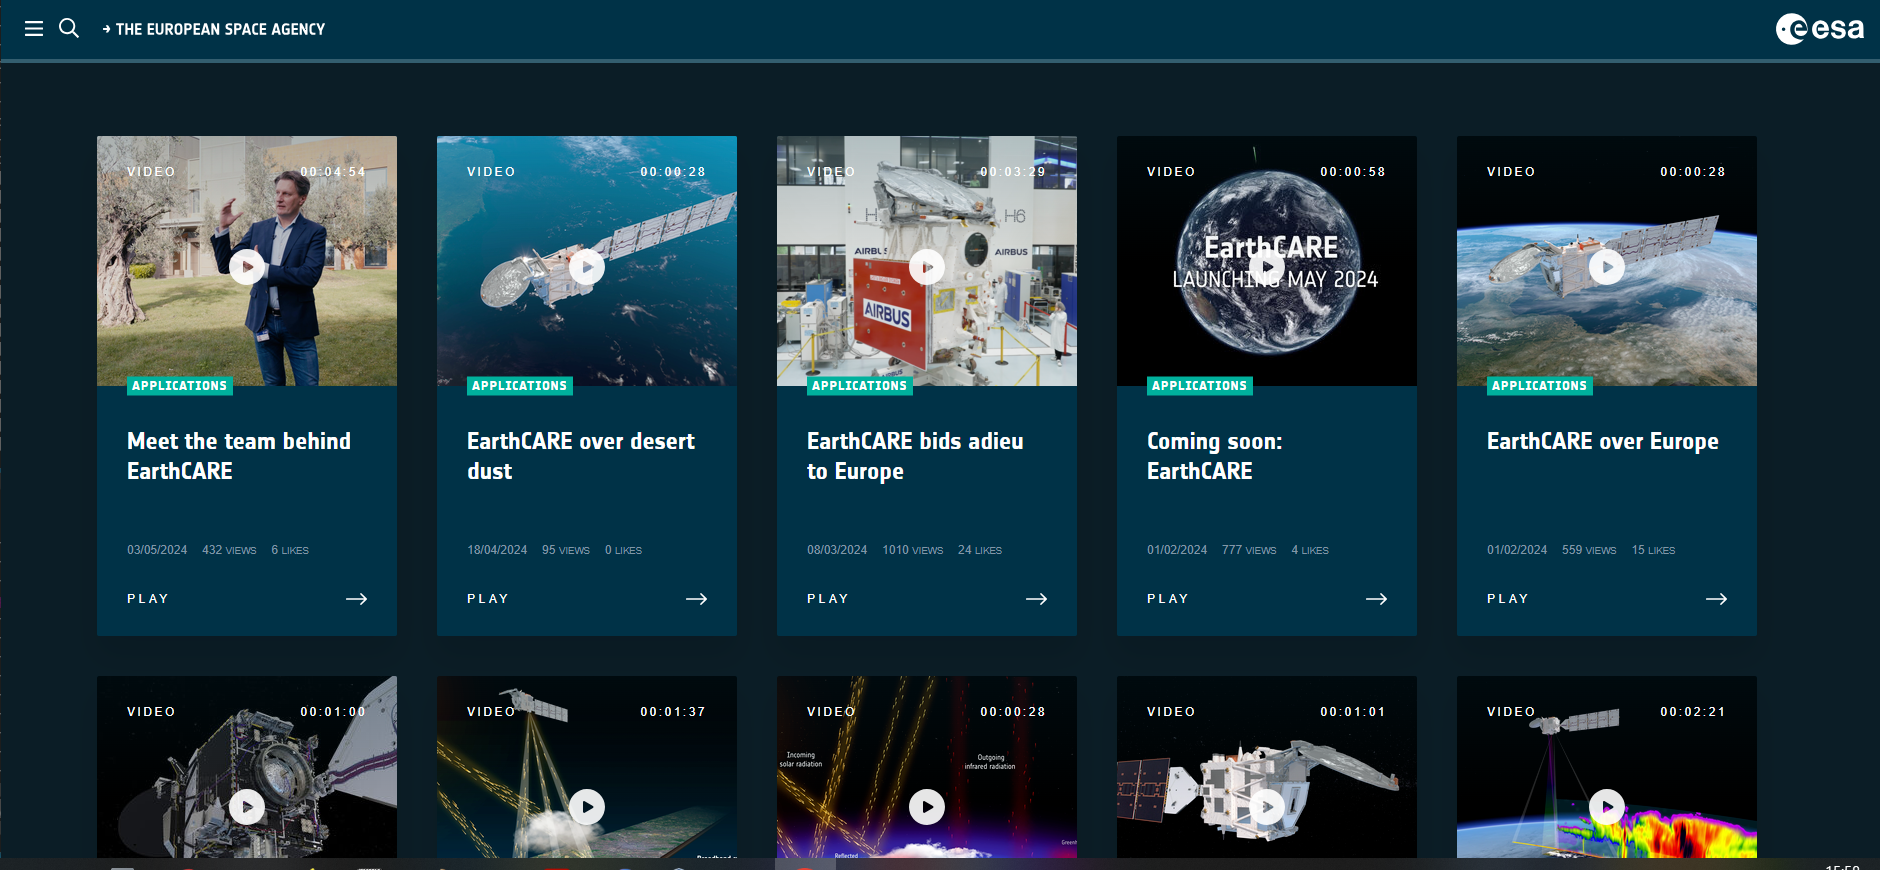Click Applications tag on Coming soon card
This screenshot has height=870, width=1880.
1200,386
